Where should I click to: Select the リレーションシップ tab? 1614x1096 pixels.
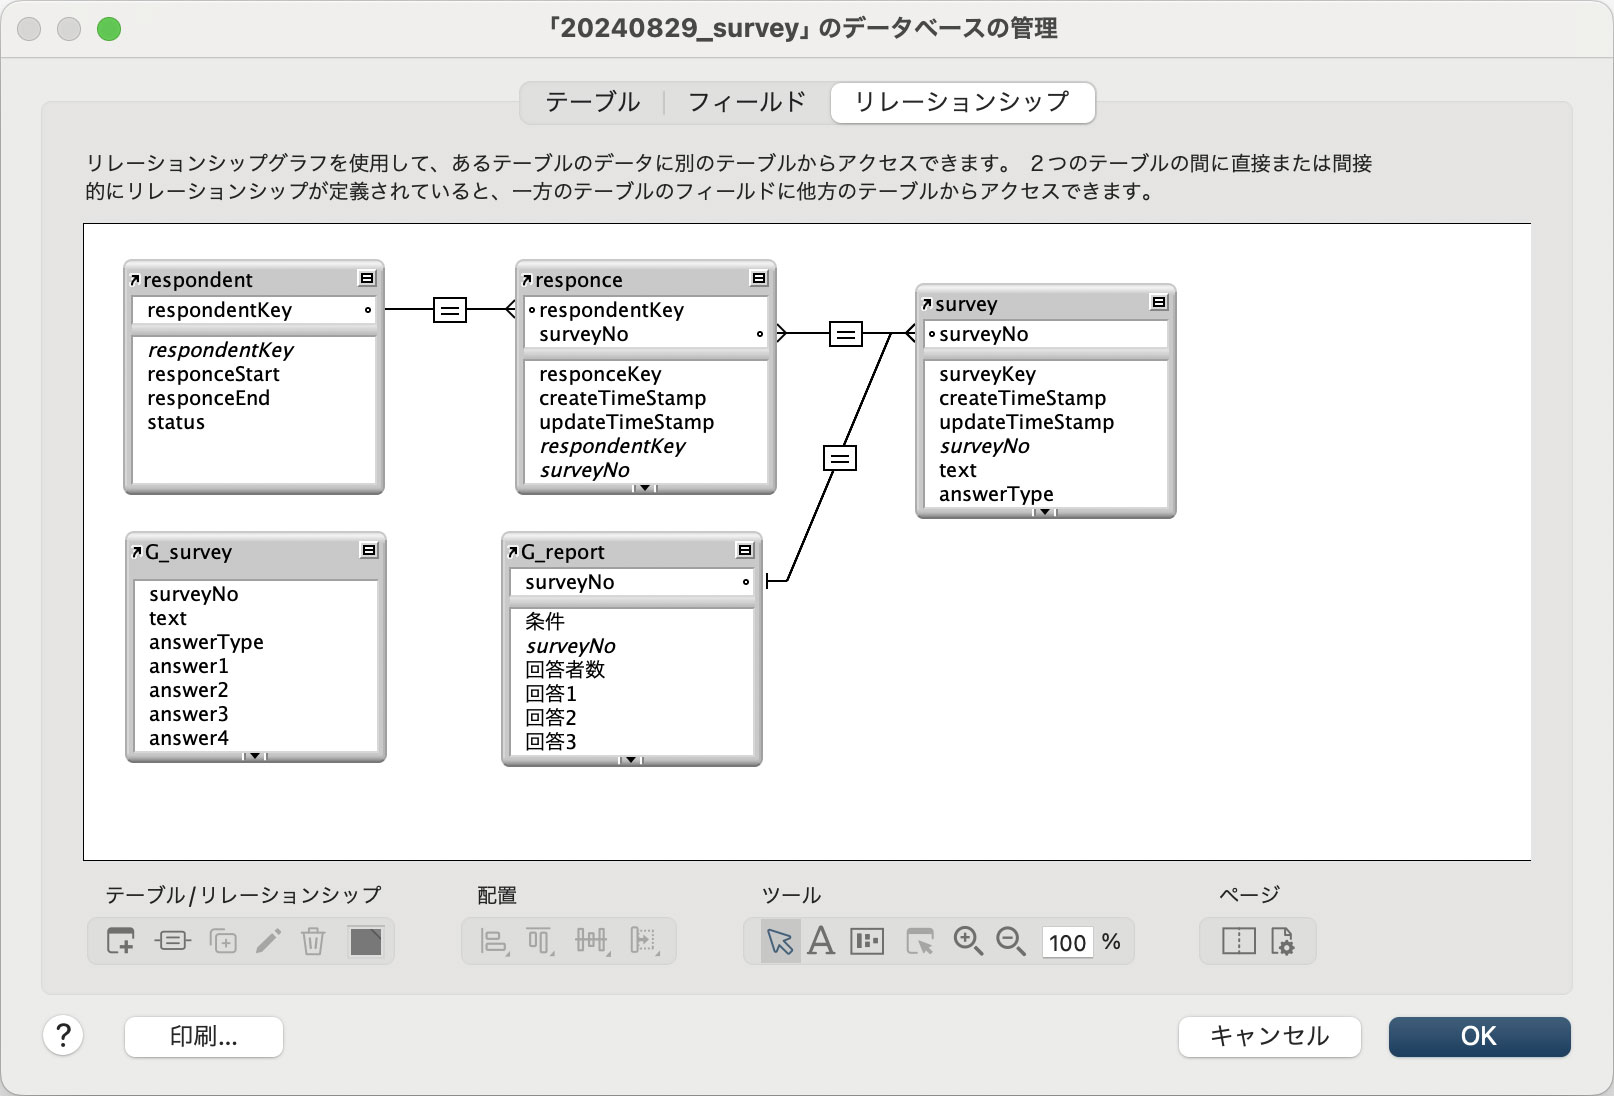pos(962,102)
